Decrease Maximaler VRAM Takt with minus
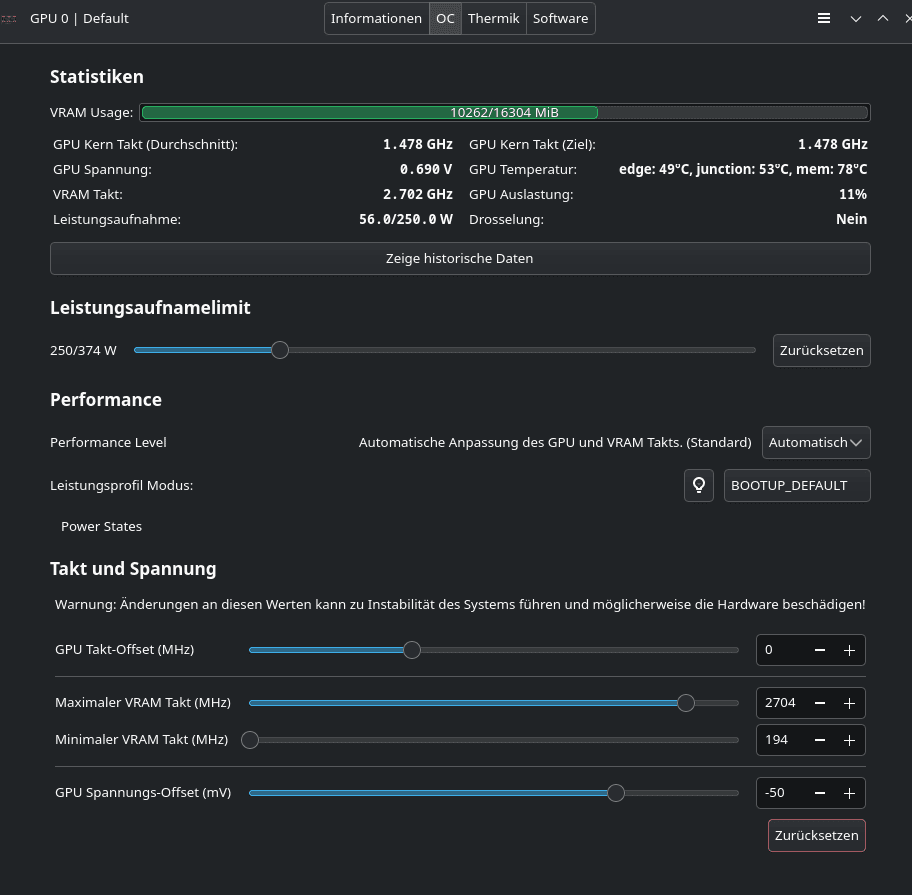Image resolution: width=912 pixels, height=895 pixels. [x=820, y=703]
